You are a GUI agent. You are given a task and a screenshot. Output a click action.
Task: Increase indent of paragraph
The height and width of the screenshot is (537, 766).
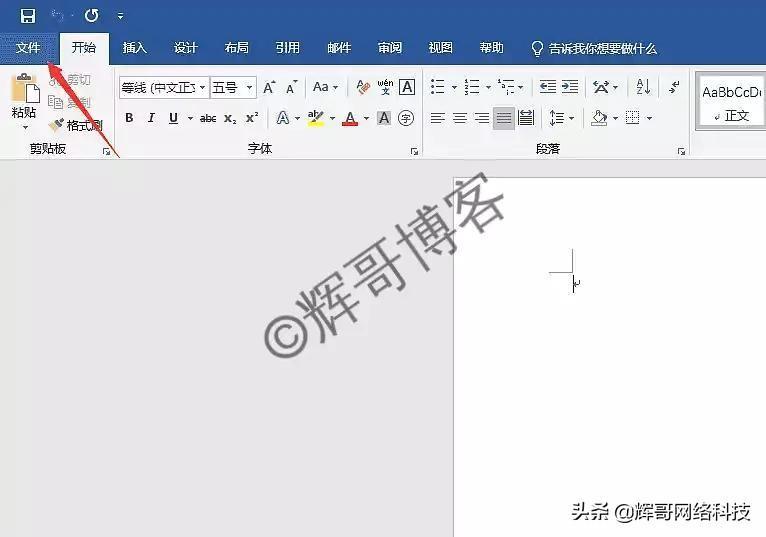click(570, 87)
